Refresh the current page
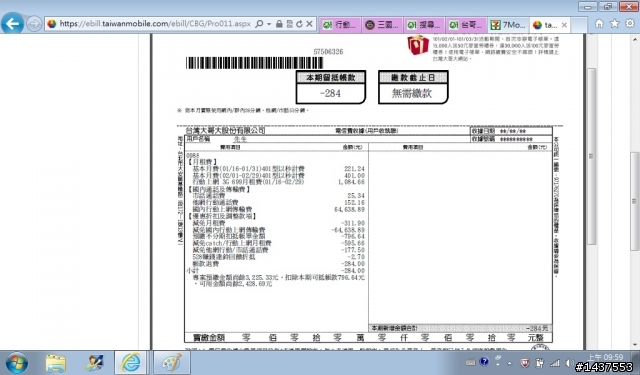The height and width of the screenshot is (375, 640). click(x=299, y=24)
